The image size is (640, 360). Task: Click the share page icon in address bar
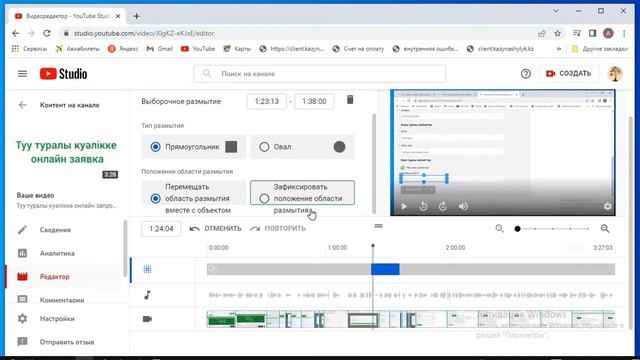[542, 33]
